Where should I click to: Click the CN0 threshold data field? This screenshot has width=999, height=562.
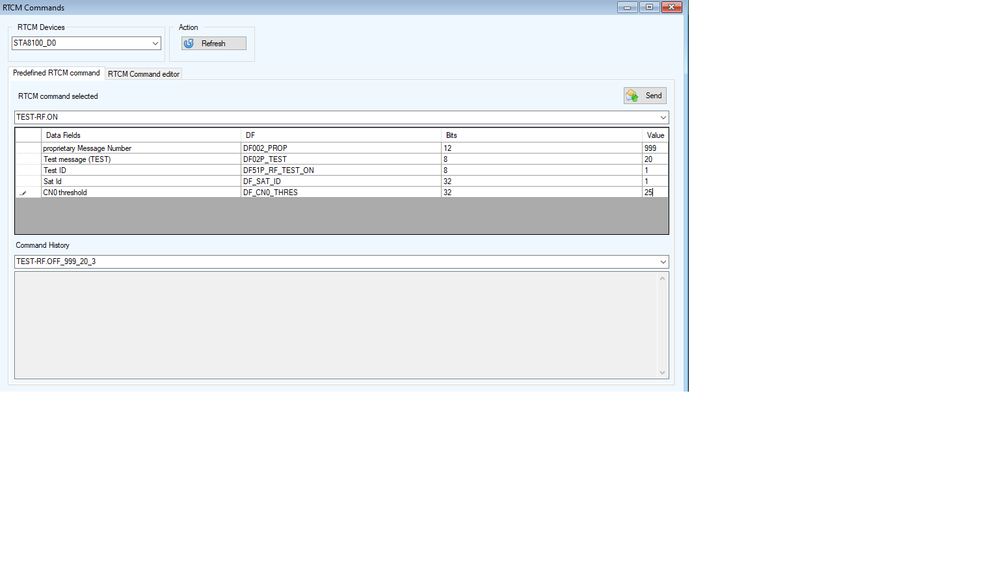click(x=141, y=192)
